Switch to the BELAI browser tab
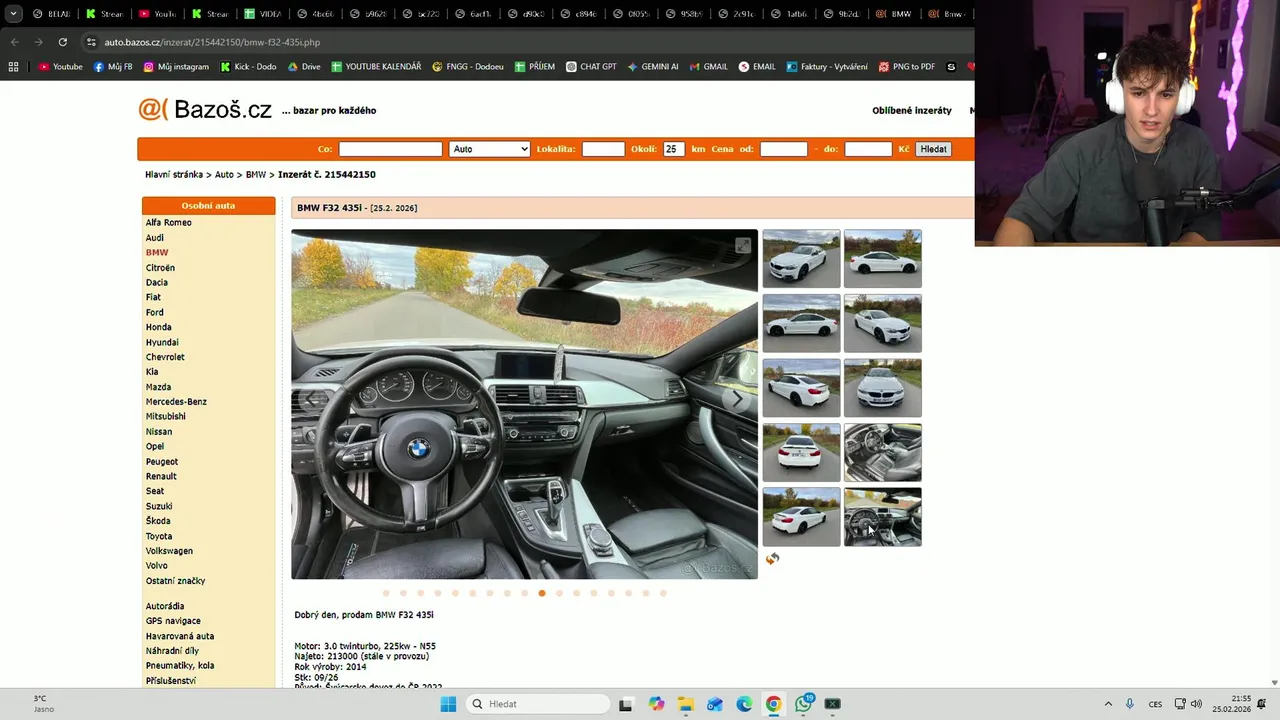The height and width of the screenshot is (720, 1280). coord(51,14)
